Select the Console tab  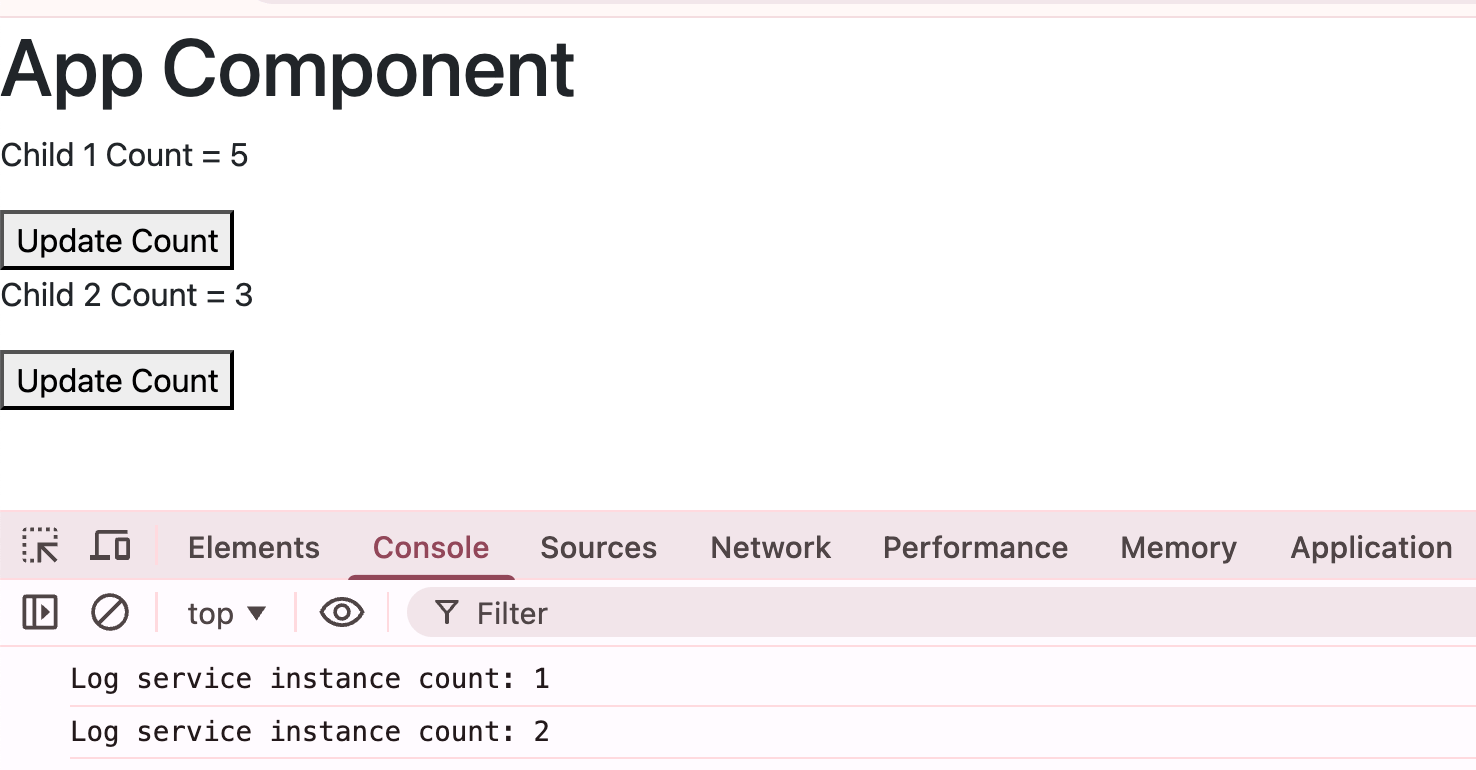(x=430, y=547)
